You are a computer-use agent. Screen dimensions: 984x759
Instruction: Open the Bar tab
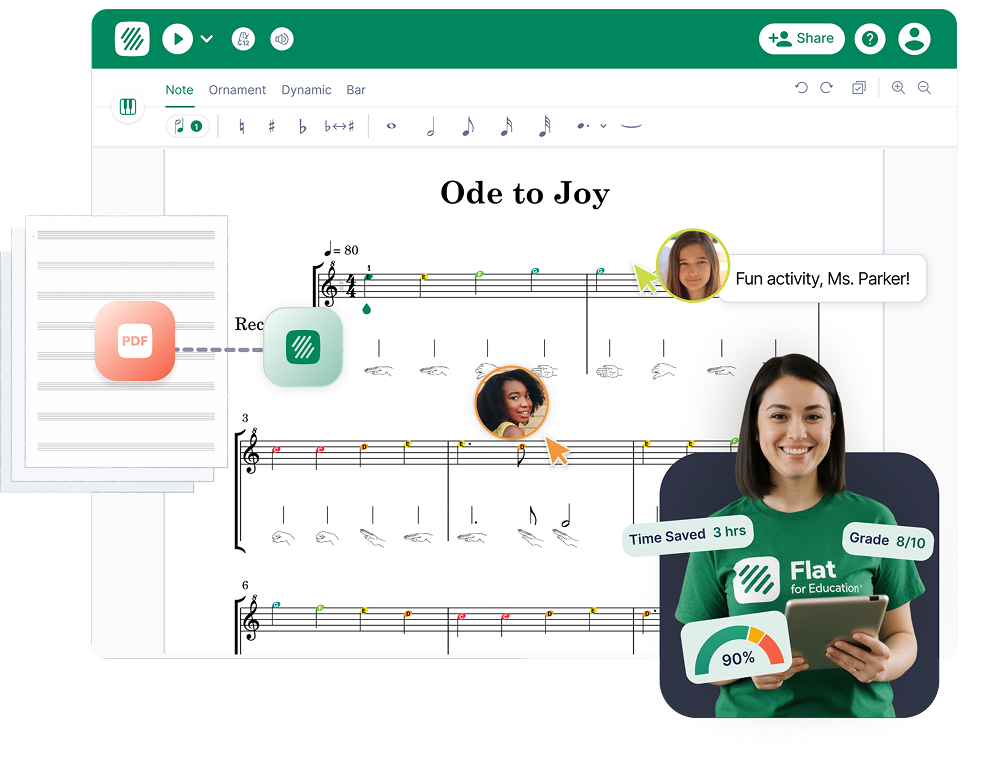(356, 90)
